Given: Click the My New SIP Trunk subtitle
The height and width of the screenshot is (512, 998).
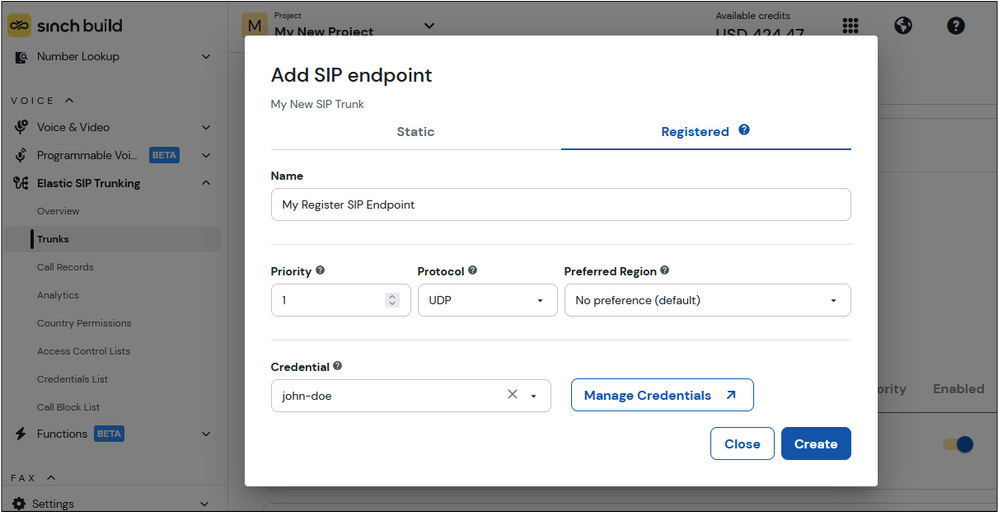Looking at the screenshot, I should (x=317, y=104).
